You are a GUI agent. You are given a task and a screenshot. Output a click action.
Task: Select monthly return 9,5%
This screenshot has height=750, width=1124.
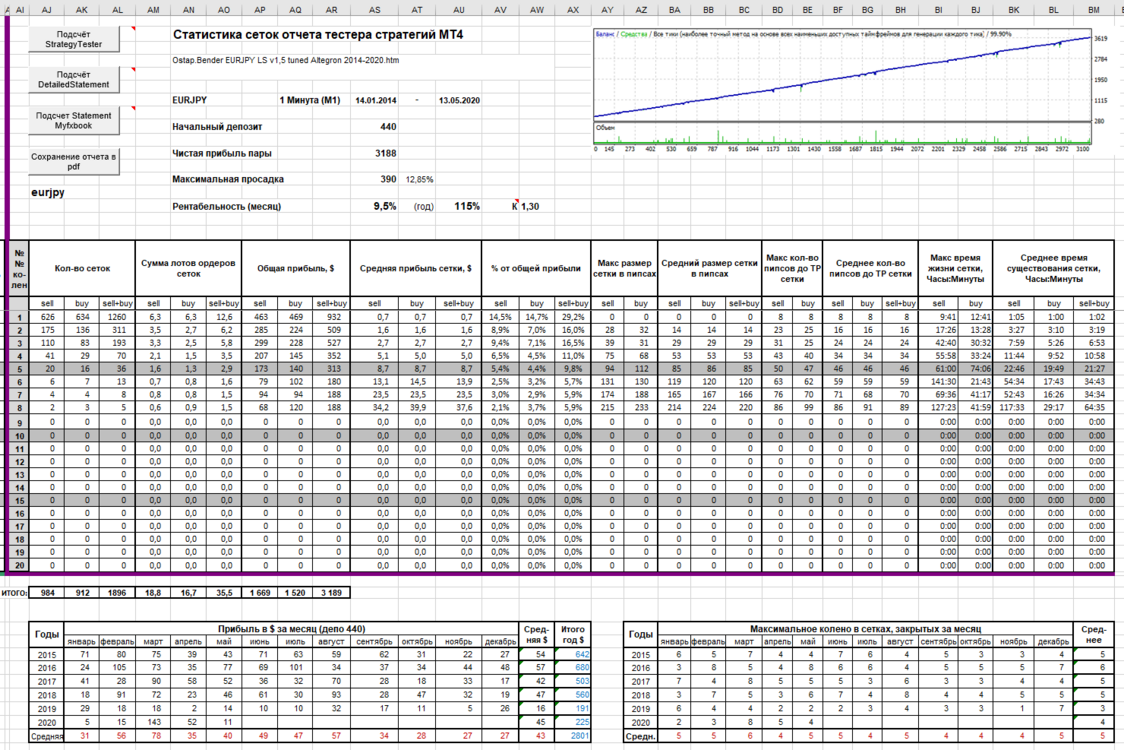(x=385, y=207)
